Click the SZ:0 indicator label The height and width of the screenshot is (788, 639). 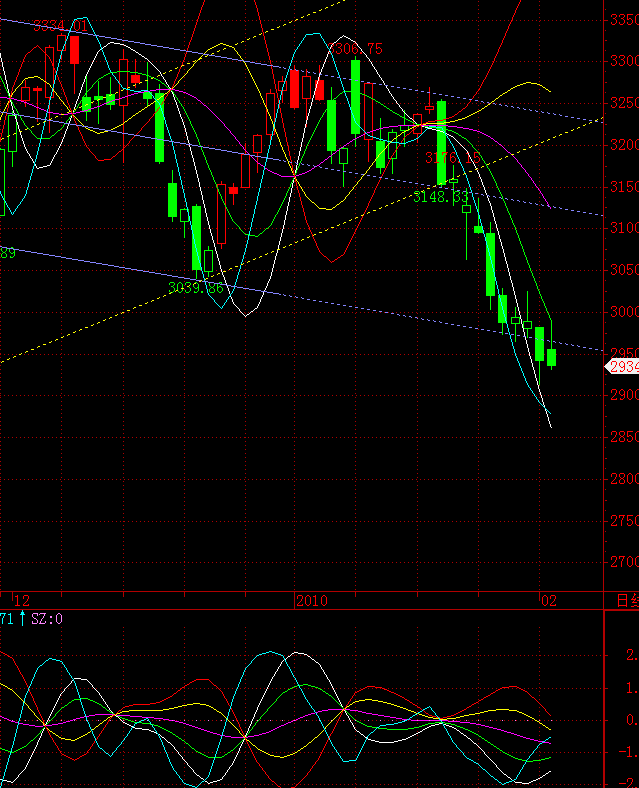coord(47,619)
